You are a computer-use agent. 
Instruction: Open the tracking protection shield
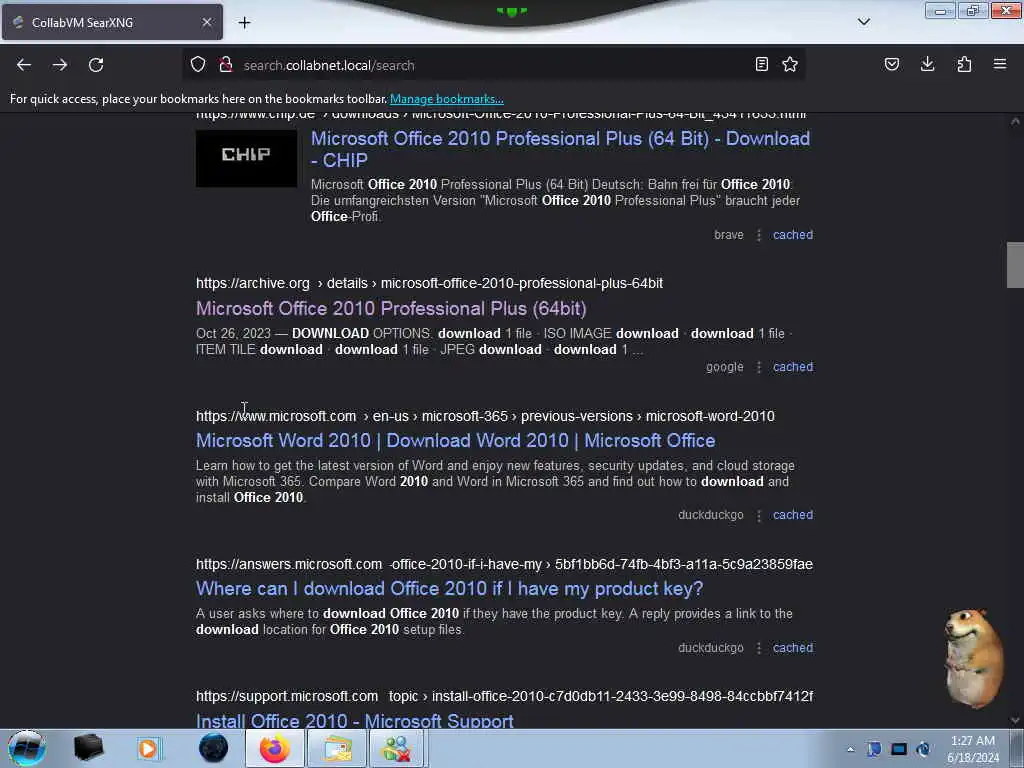pyautogui.click(x=198, y=64)
